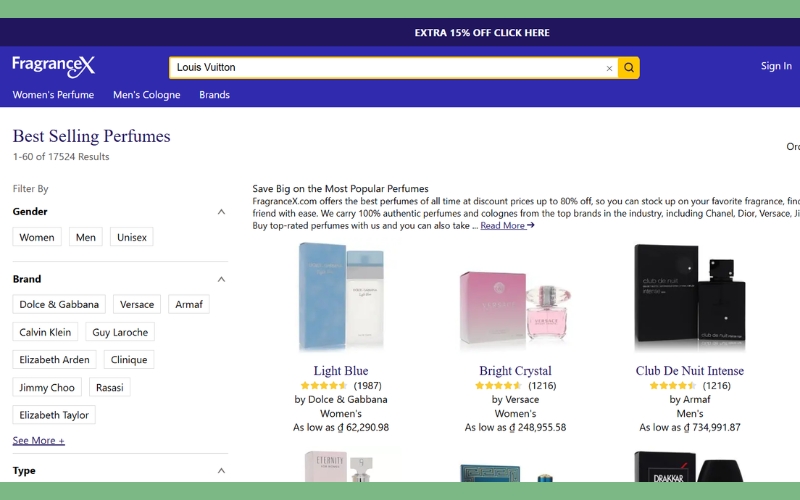Click the Extra 15% Off banner
The height and width of the screenshot is (500, 800).
(482, 33)
